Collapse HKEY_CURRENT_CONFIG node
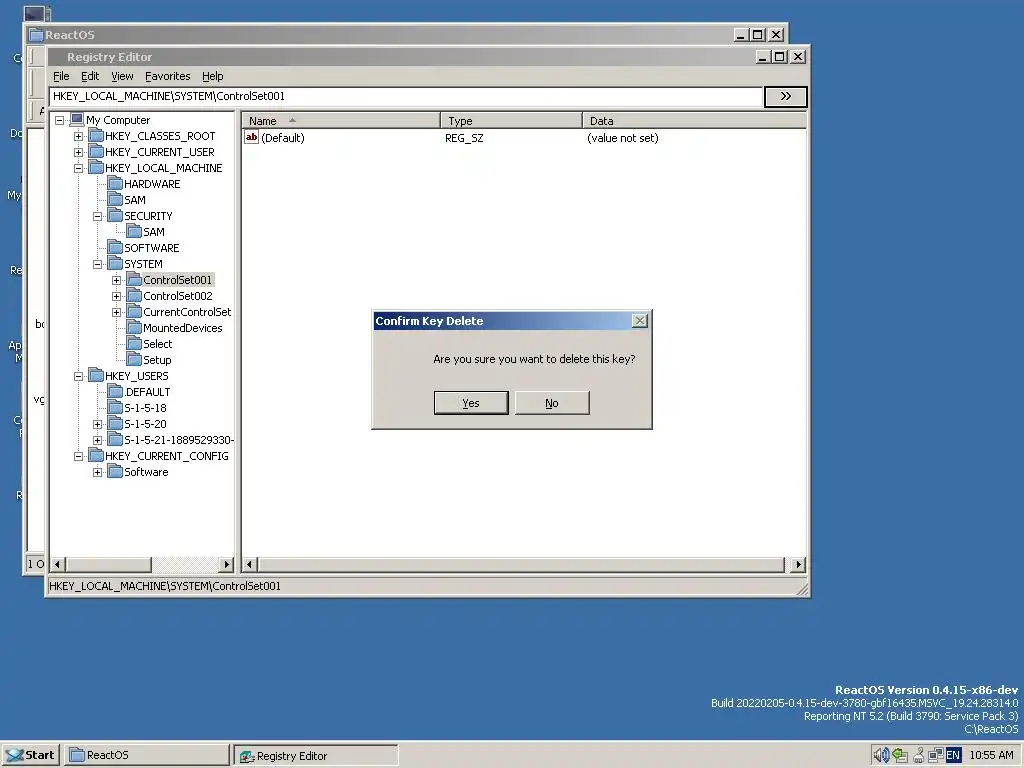Viewport: 1024px width, 768px height. (x=78, y=456)
